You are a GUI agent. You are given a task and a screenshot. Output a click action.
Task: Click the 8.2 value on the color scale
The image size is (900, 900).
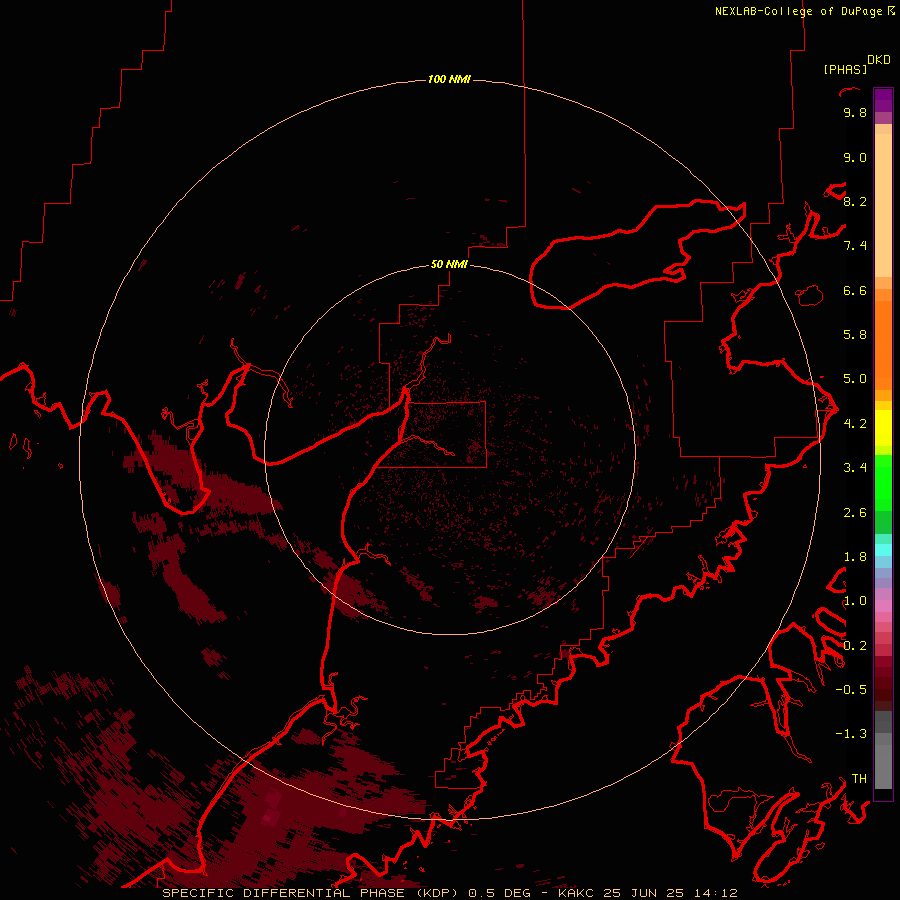(855, 201)
